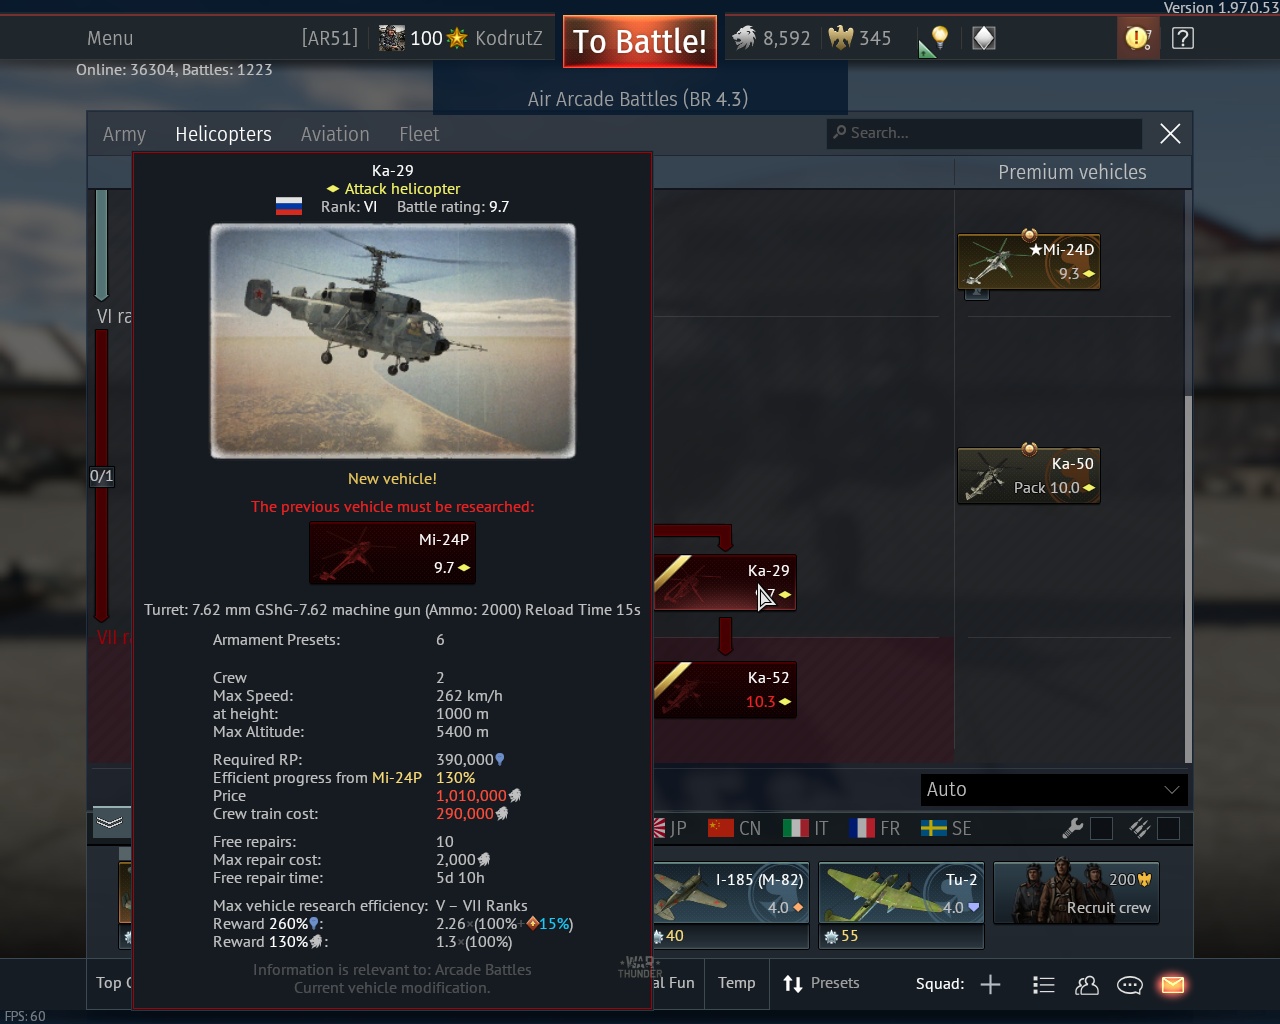This screenshot has width=1280, height=1024.
Task: Click the player squadron emblem next to 100
Action: 392,38
